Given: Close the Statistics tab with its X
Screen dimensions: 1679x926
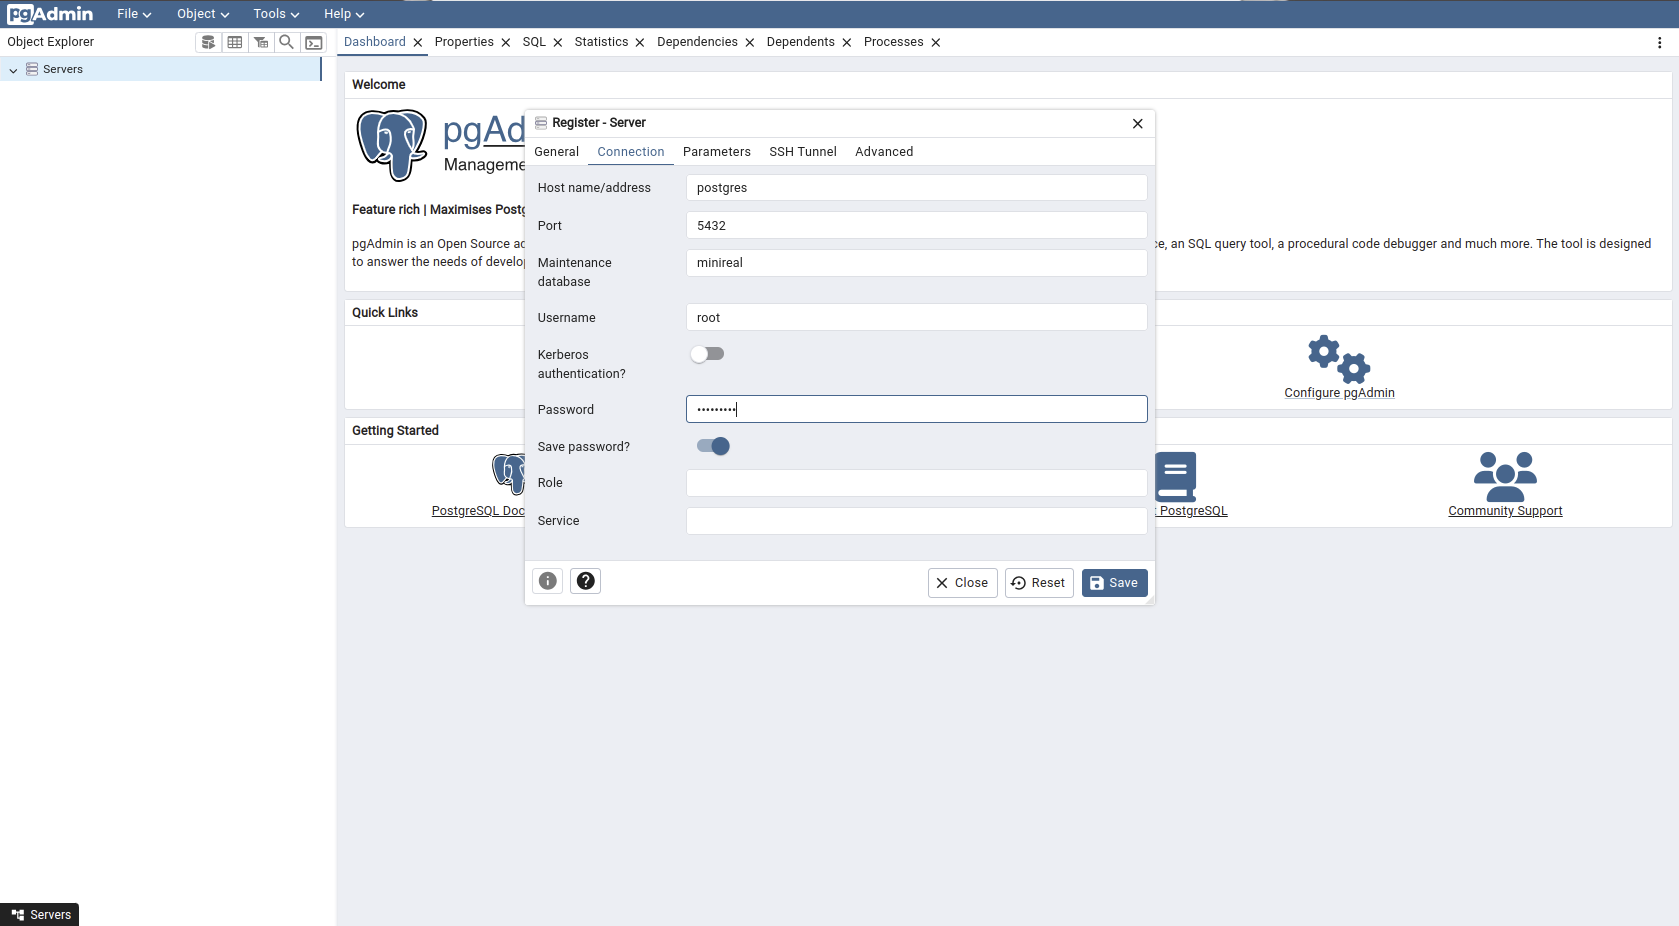Looking at the screenshot, I should tap(640, 42).
